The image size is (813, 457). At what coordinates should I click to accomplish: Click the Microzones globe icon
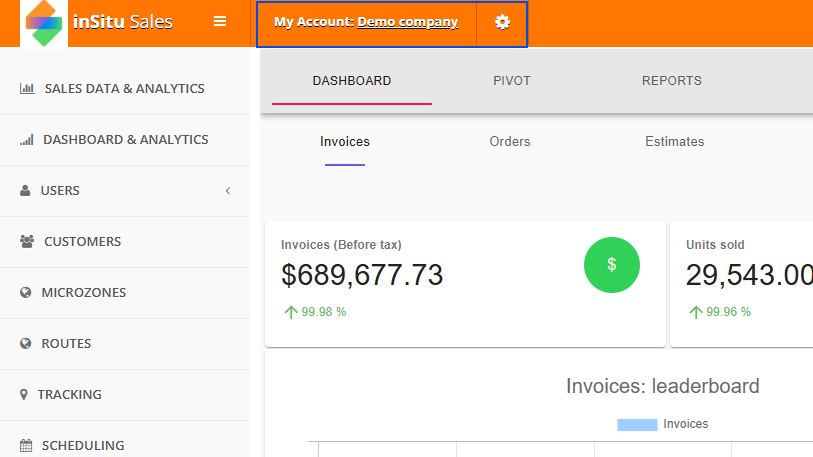click(x=25, y=293)
